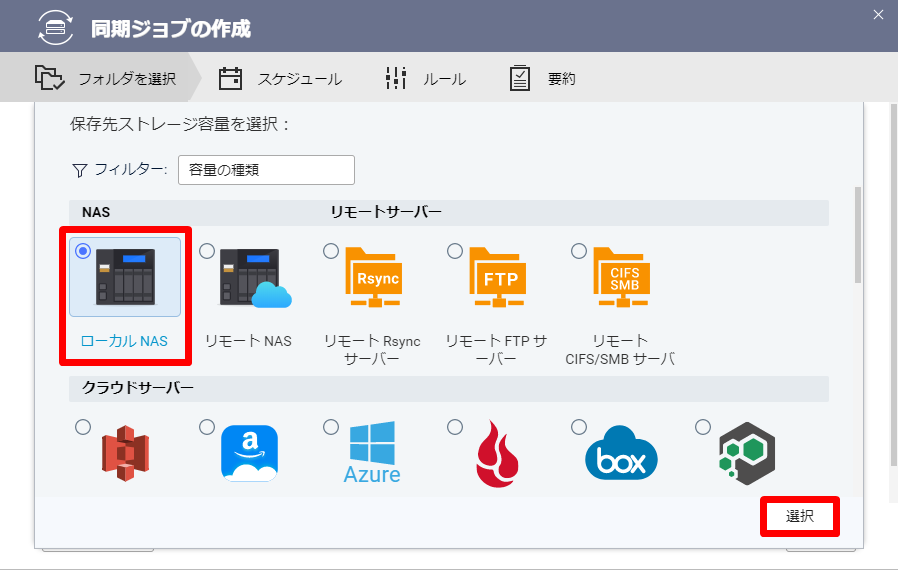Close the sync job creation dialog
898x571 pixels.
879,15
